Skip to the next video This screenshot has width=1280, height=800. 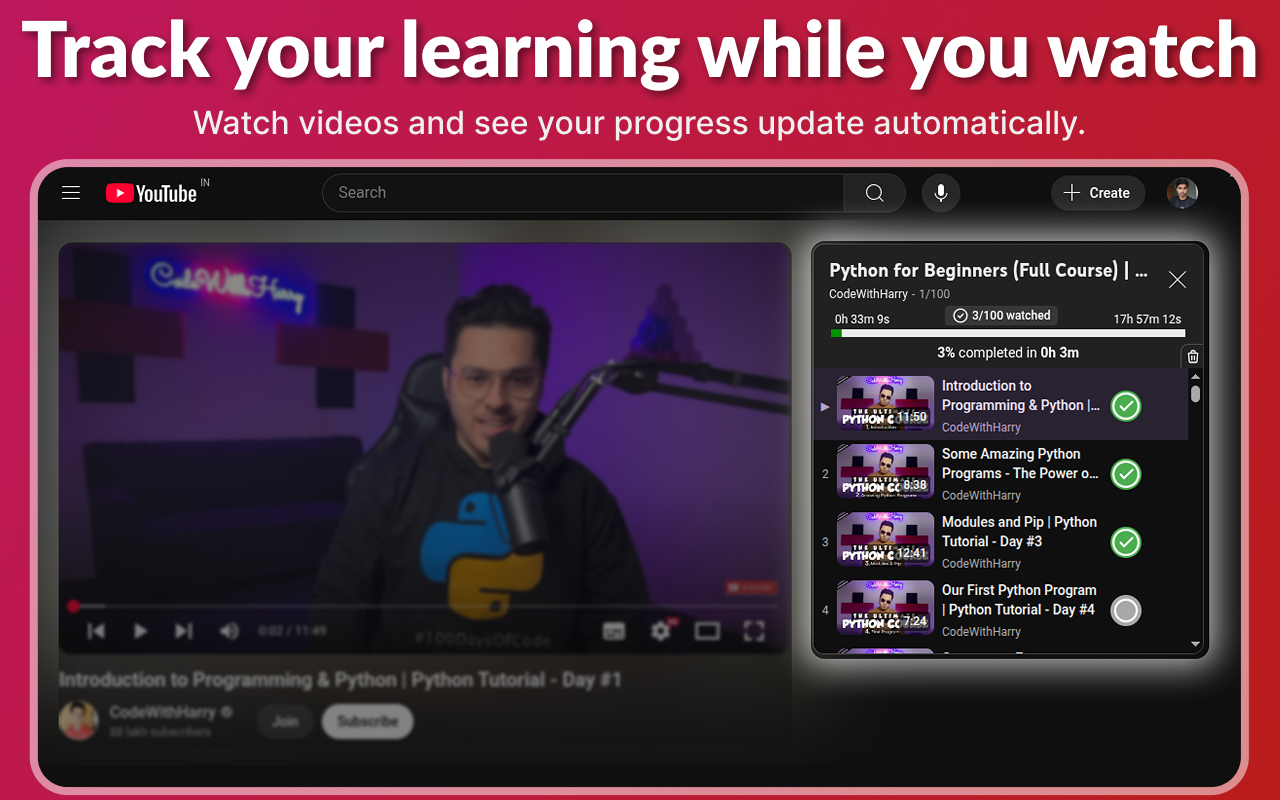point(183,631)
